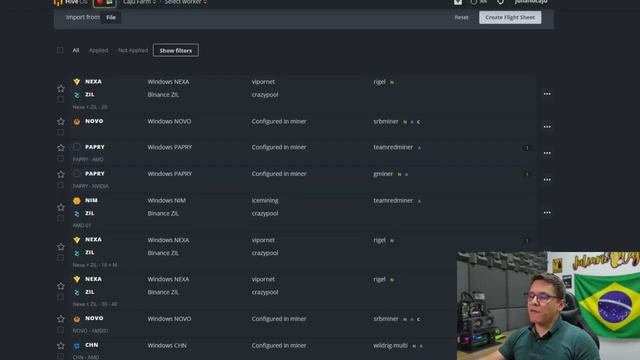The height and width of the screenshot is (360, 640).
Task: Switch to the All filter tab
Action: [76, 50]
